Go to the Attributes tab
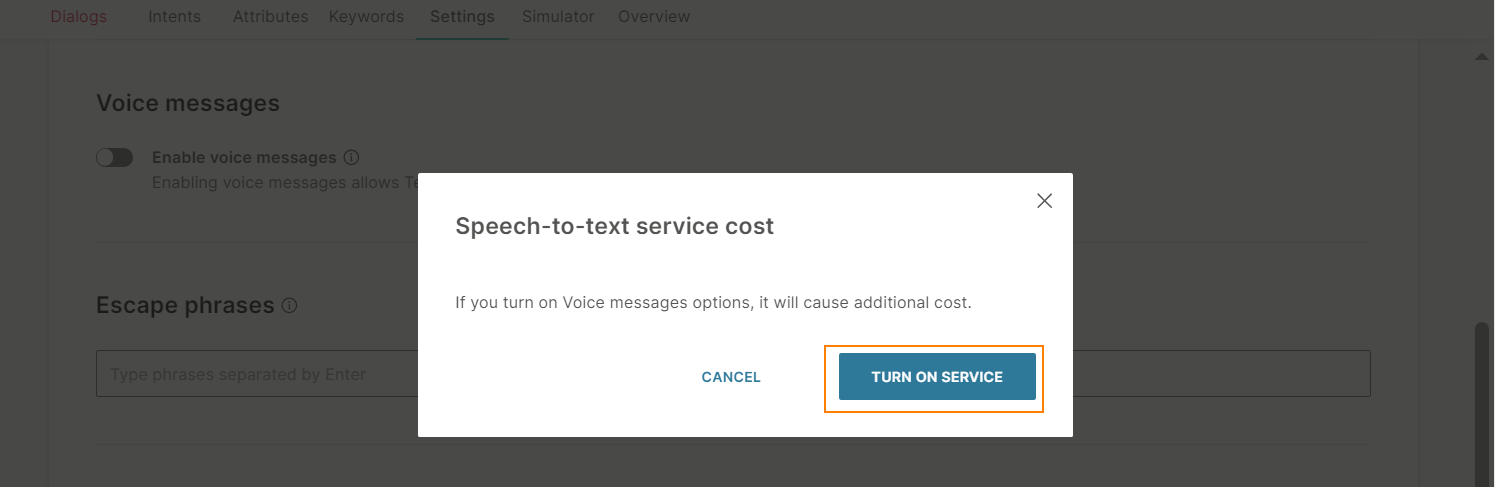 (x=270, y=17)
